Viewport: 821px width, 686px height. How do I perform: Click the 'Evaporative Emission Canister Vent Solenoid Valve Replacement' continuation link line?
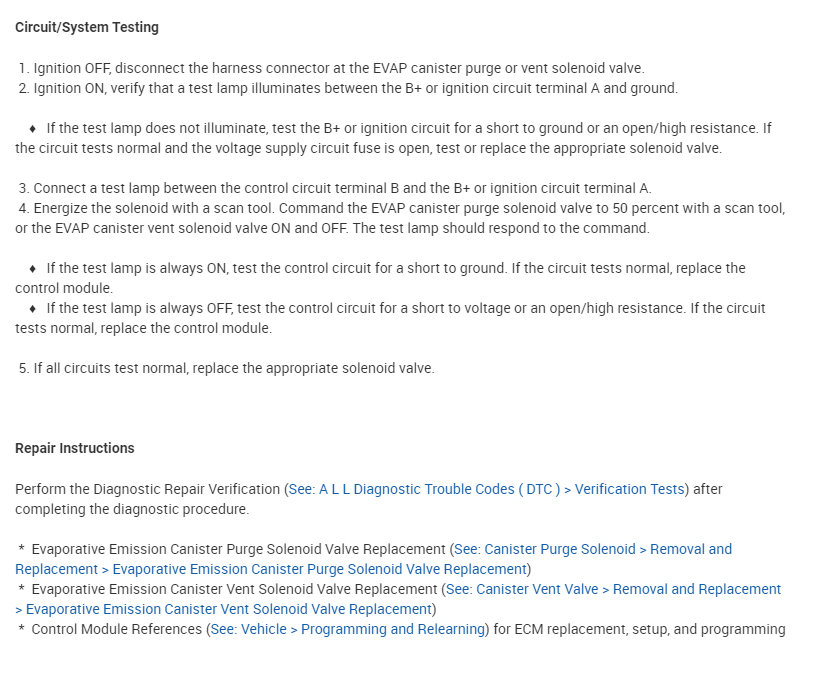tap(224, 609)
